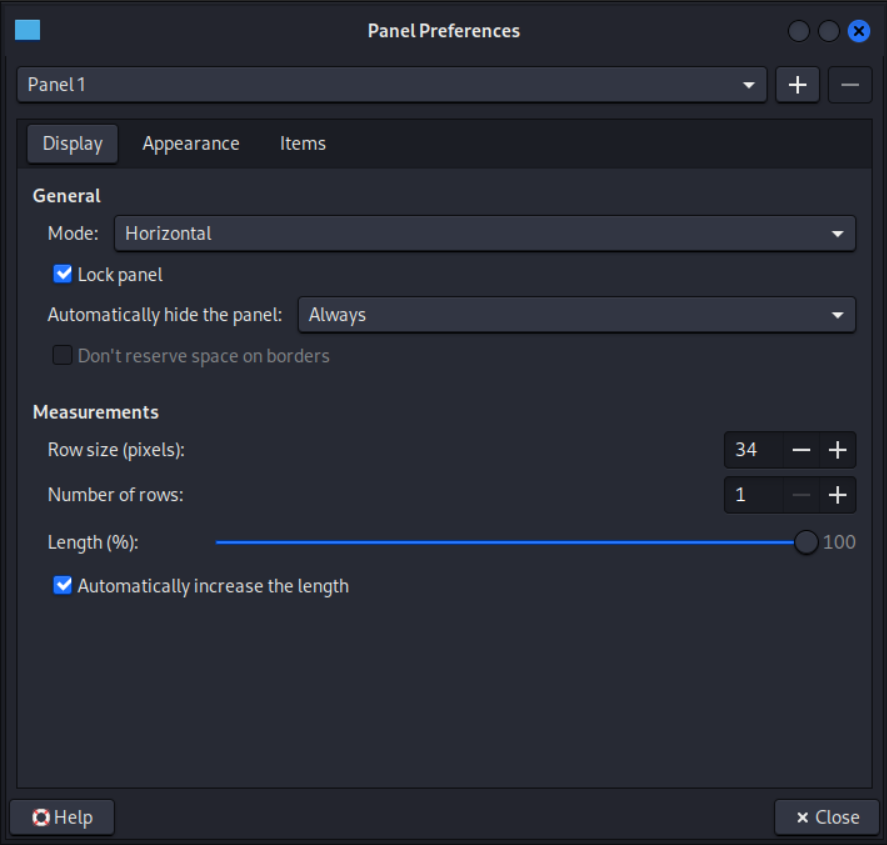Expand the Mode dropdown showing Horizontal

[x=485, y=234]
